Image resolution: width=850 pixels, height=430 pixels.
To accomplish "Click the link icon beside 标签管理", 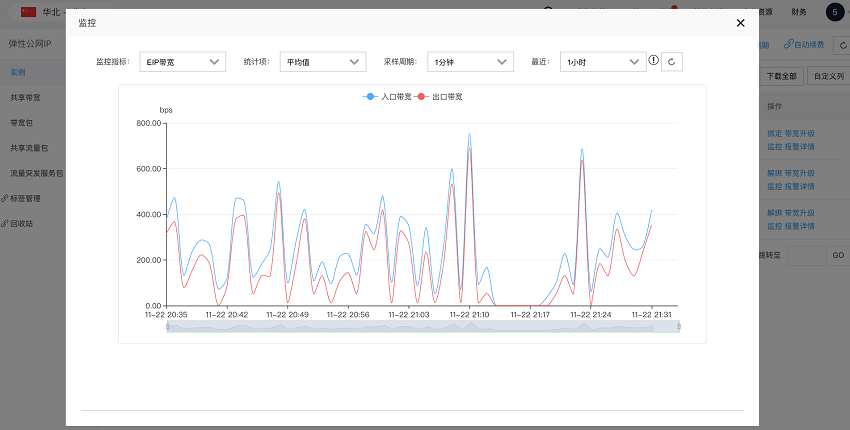I will pyautogui.click(x=4, y=198).
